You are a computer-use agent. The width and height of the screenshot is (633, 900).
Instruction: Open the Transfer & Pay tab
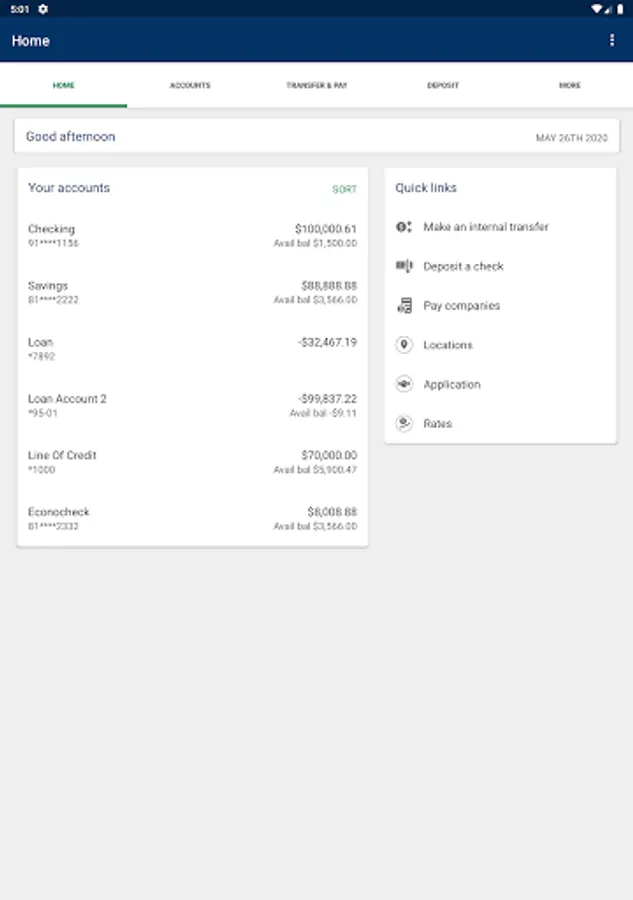click(x=316, y=85)
